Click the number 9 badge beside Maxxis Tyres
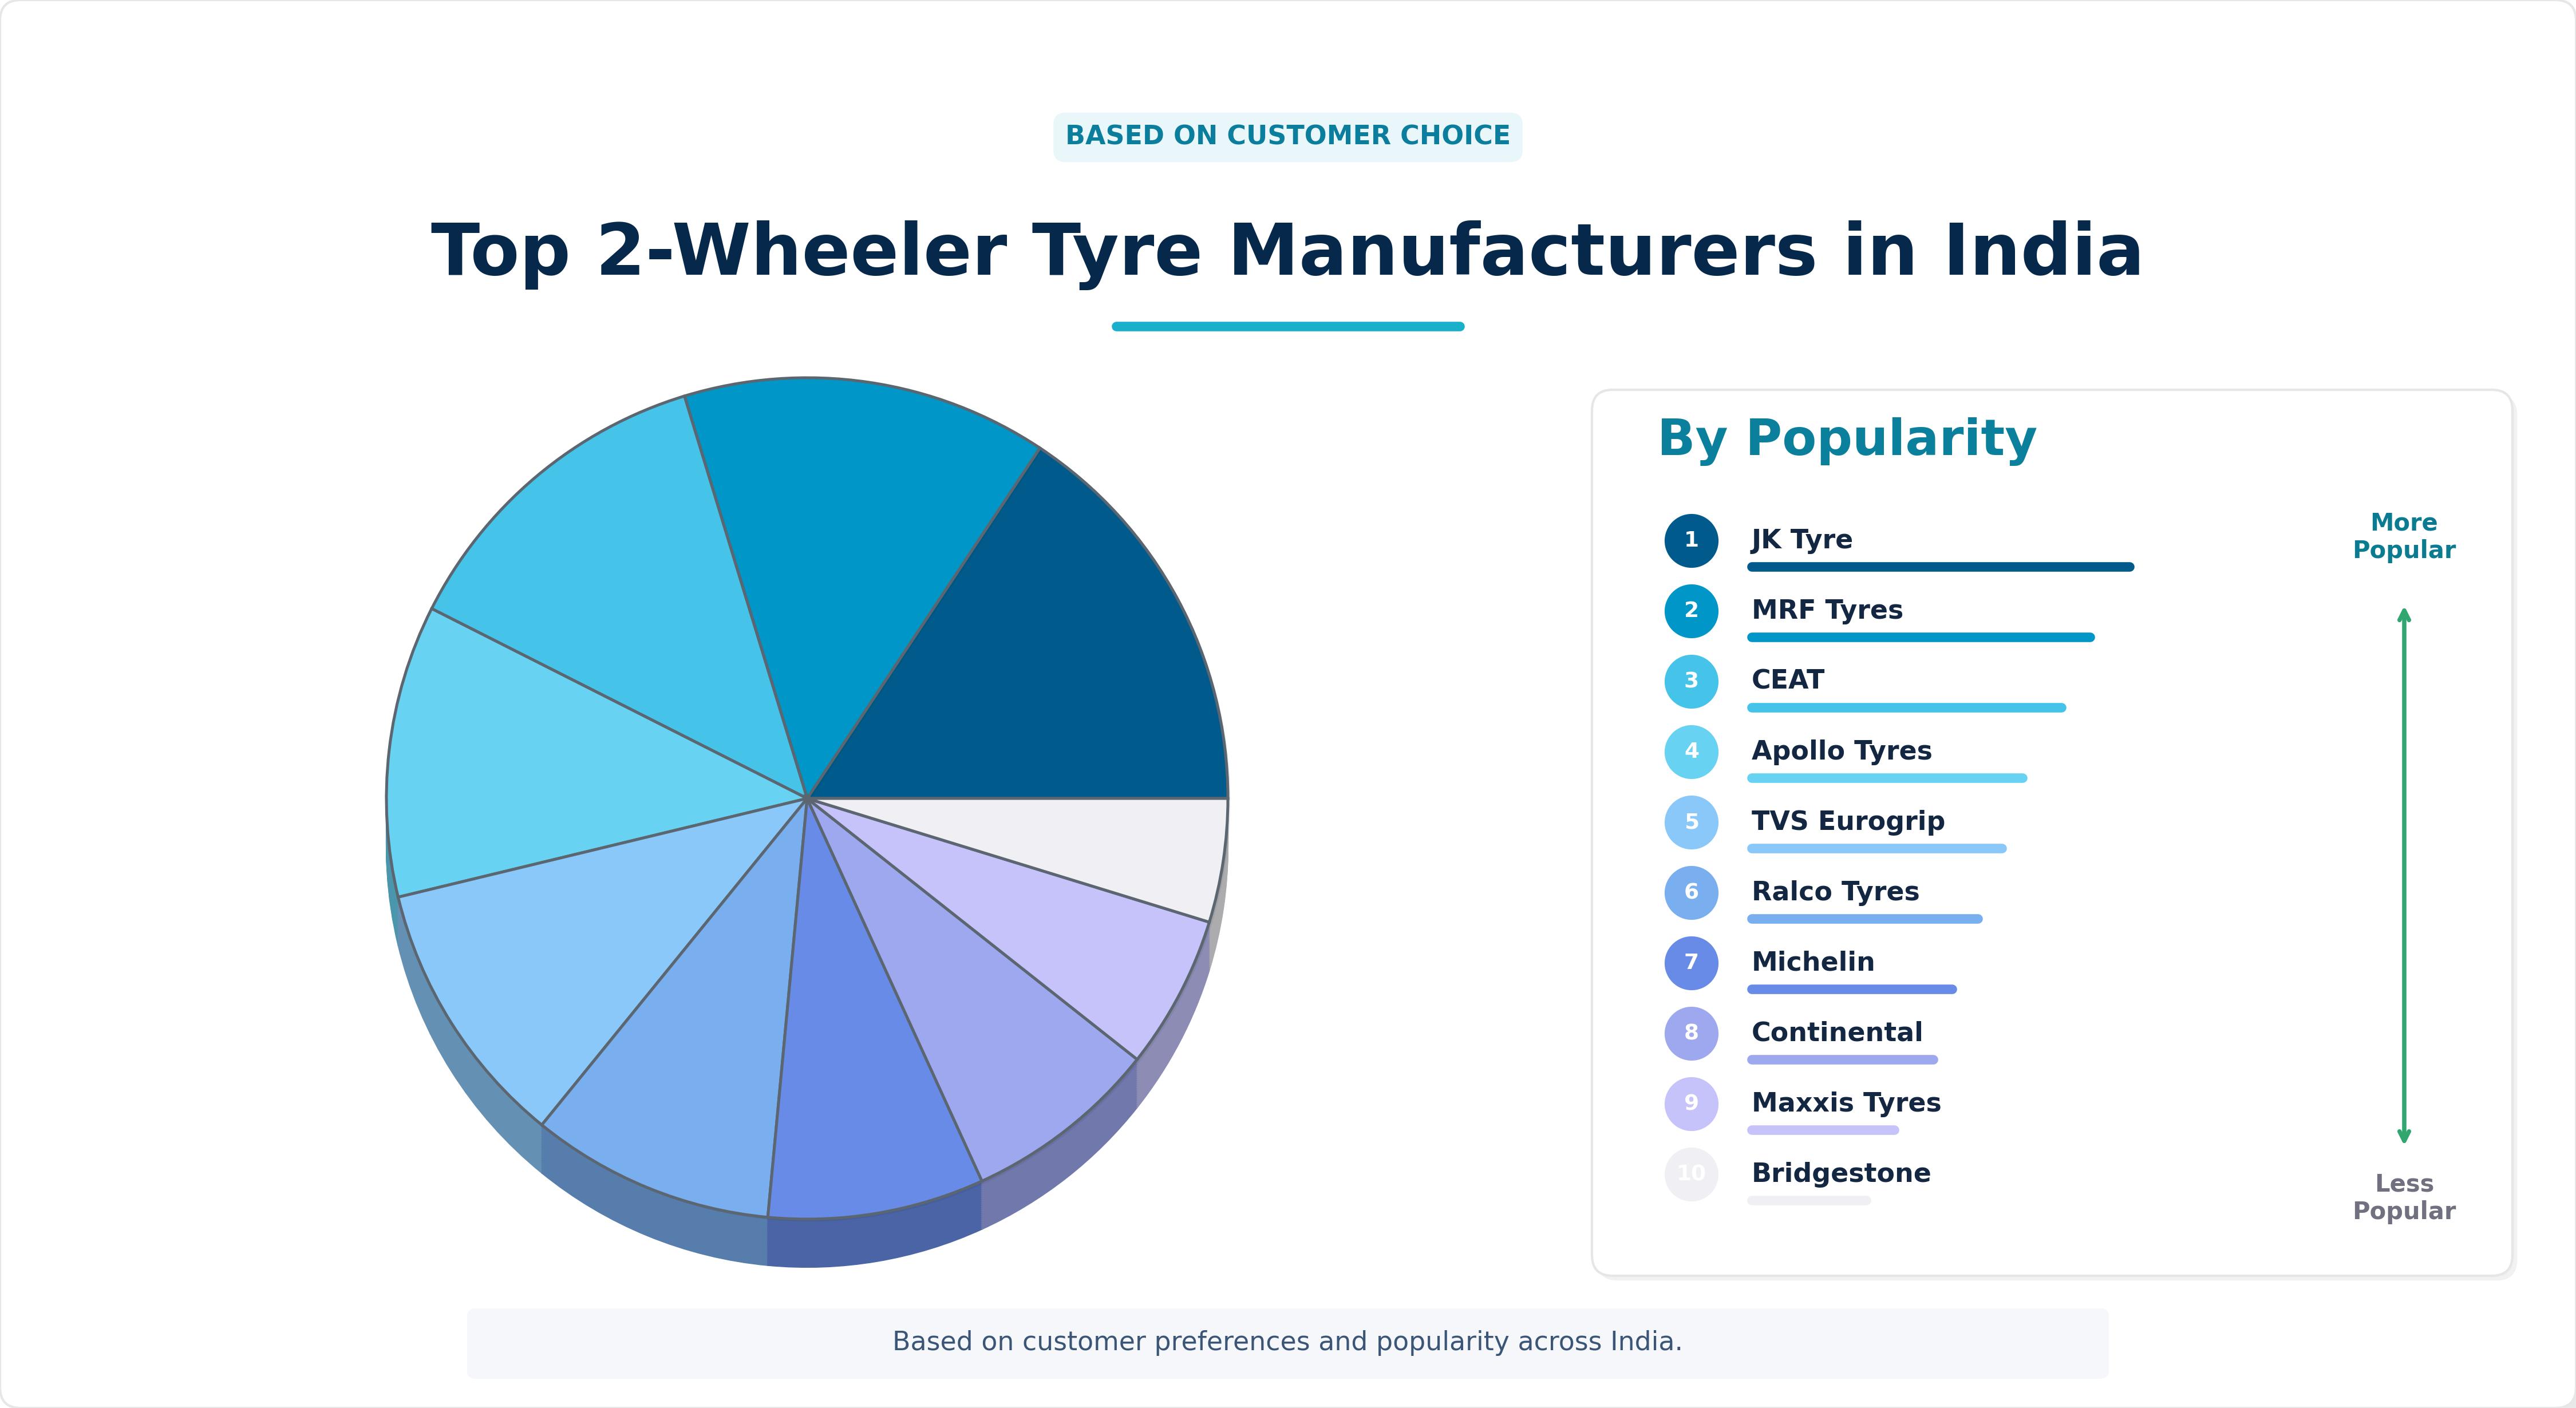2576x1408 pixels. (1691, 1104)
